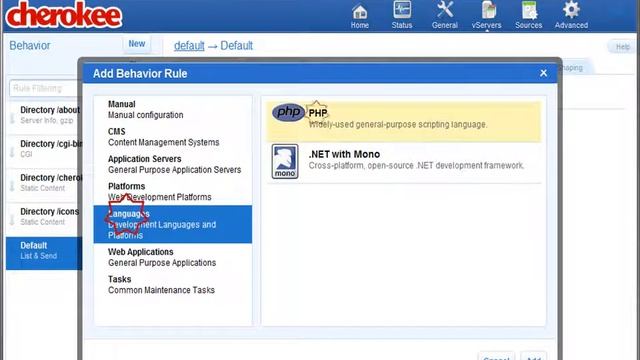Select the Default List & Send rule
The image size is (640, 360).
tap(44, 253)
